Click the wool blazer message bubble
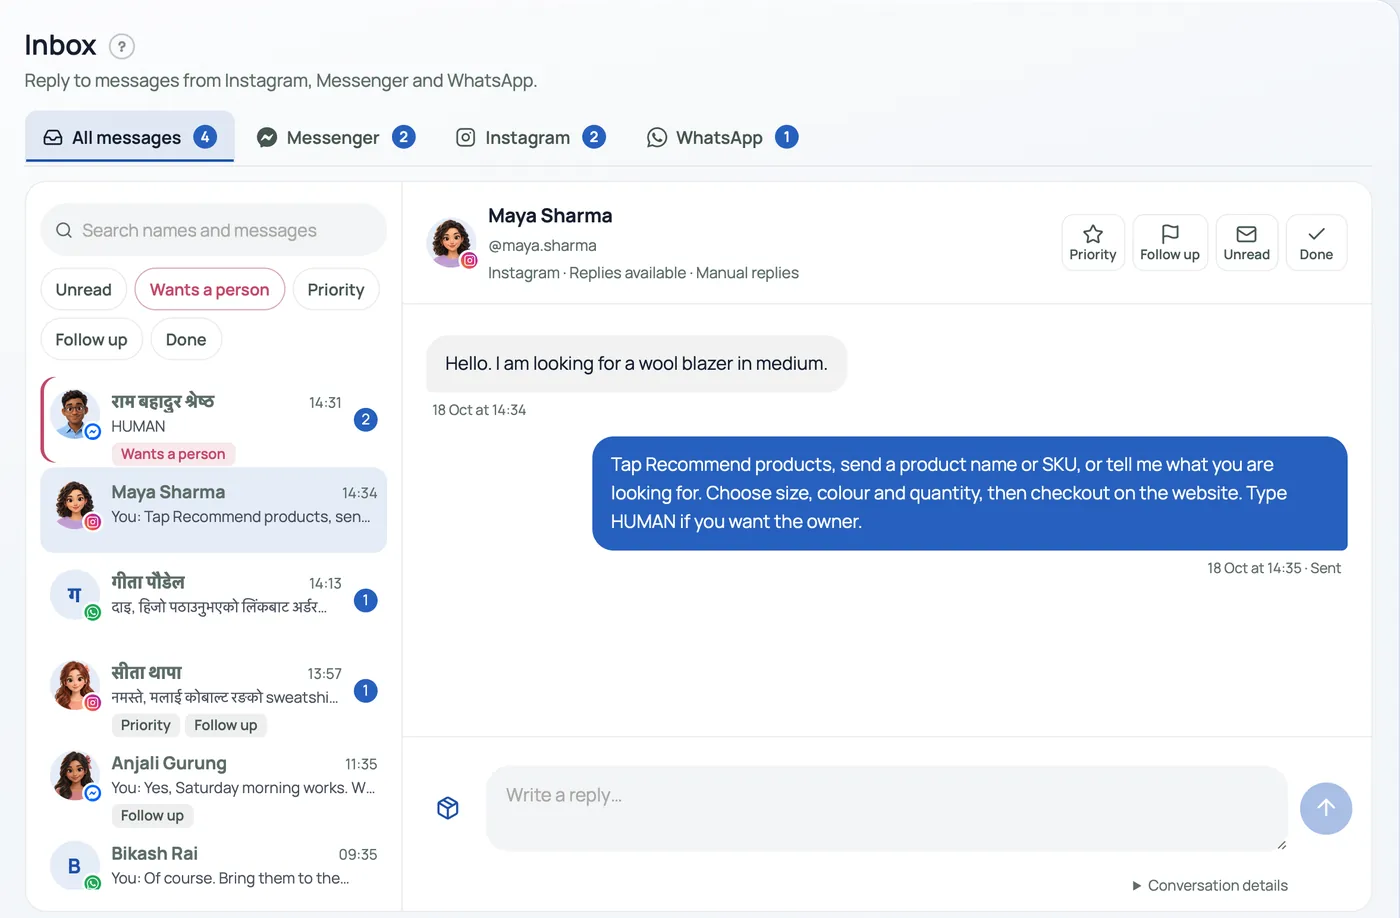The height and width of the screenshot is (918, 1400). [637, 364]
